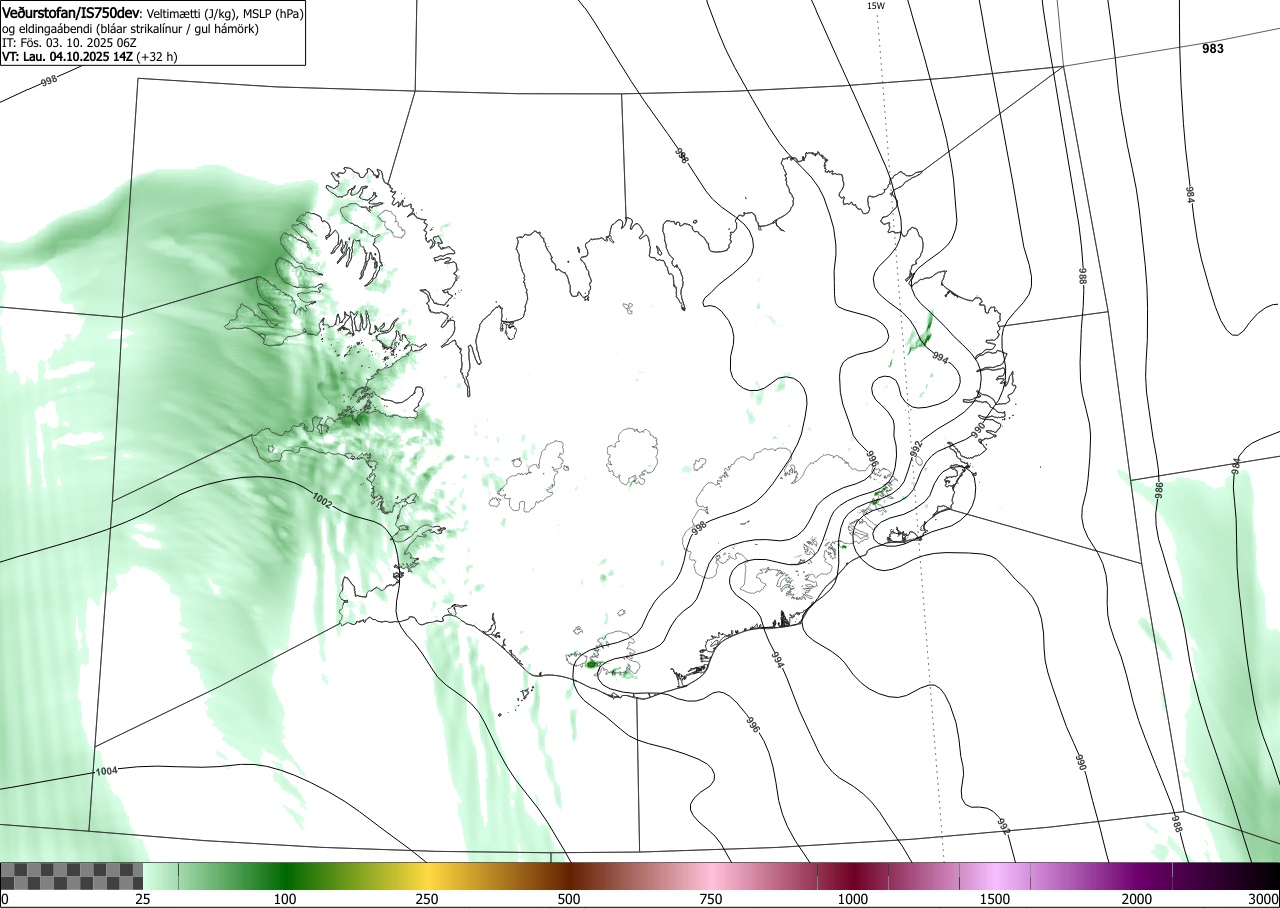Image resolution: width=1280 pixels, height=908 pixels.
Task: Click the 986 isobar label
Action: pos(1160,489)
